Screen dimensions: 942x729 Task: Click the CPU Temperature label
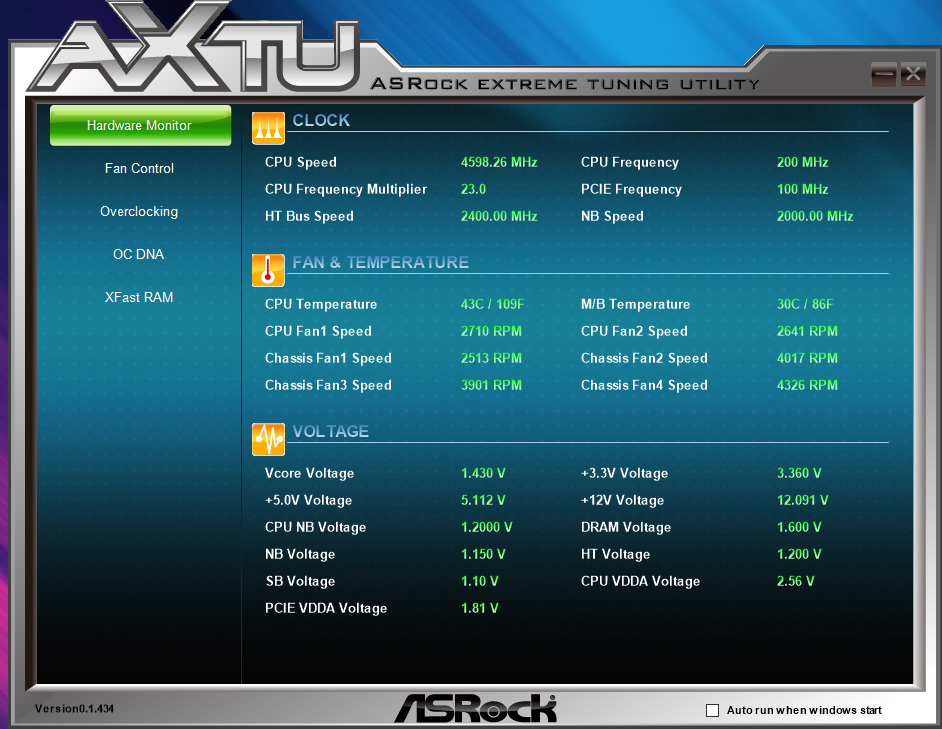(321, 304)
